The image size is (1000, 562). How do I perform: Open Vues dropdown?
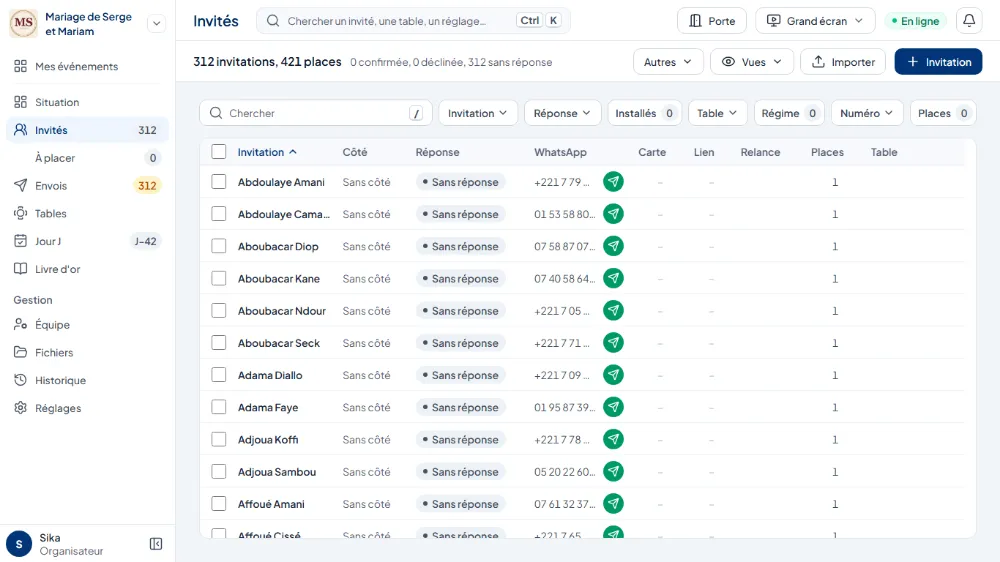point(751,62)
